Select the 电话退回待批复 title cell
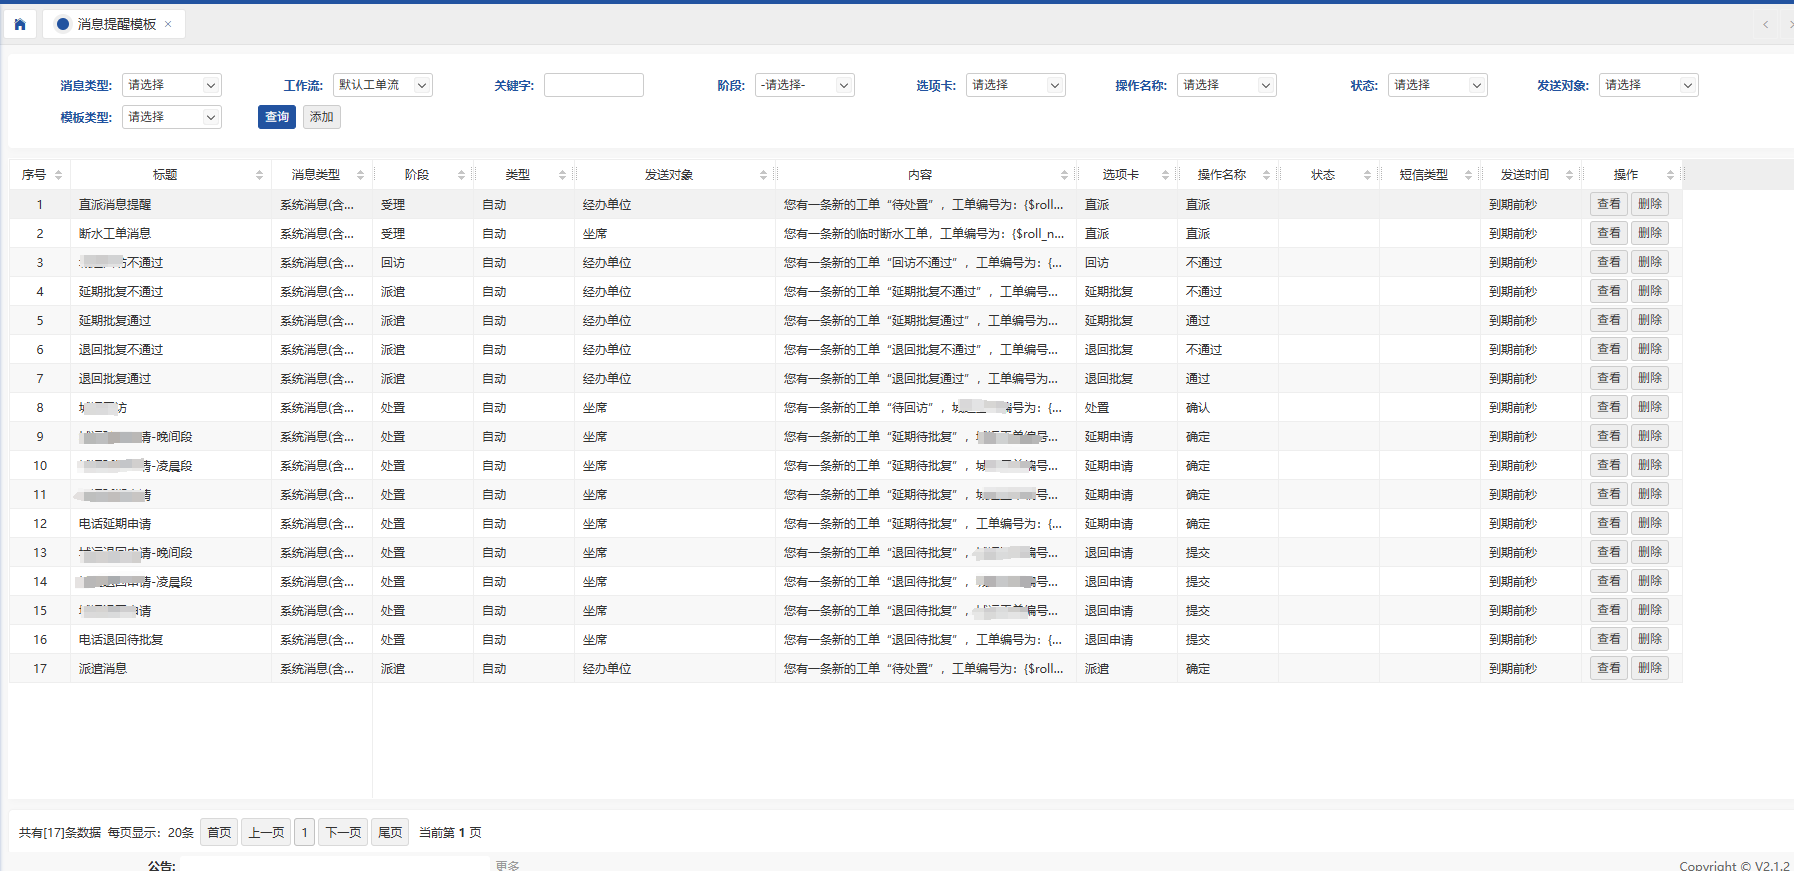 pos(171,639)
